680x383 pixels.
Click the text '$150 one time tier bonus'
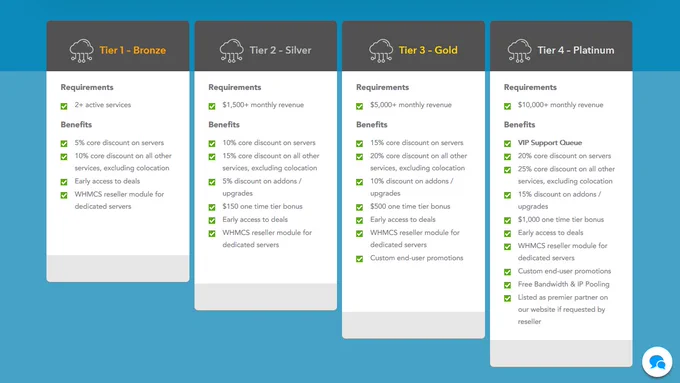coord(262,206)
